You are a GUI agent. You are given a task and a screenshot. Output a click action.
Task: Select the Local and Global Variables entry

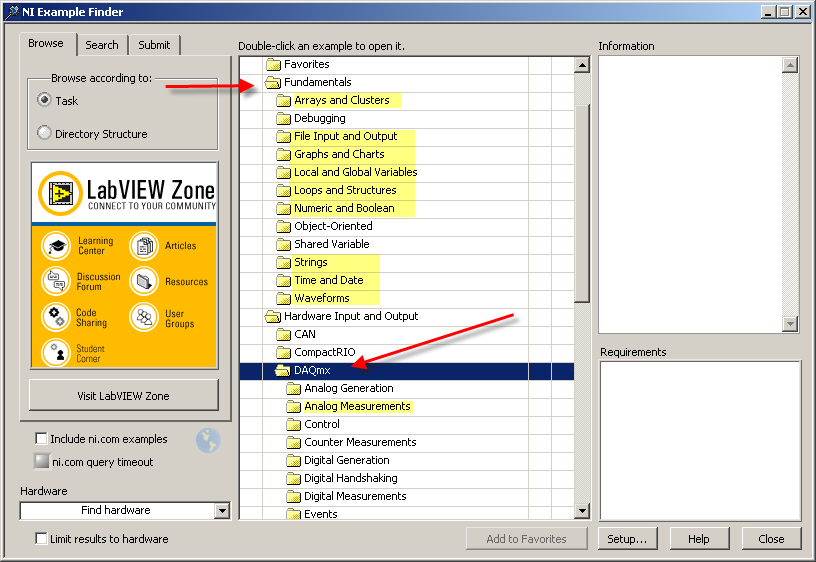(x=355, y=172)
